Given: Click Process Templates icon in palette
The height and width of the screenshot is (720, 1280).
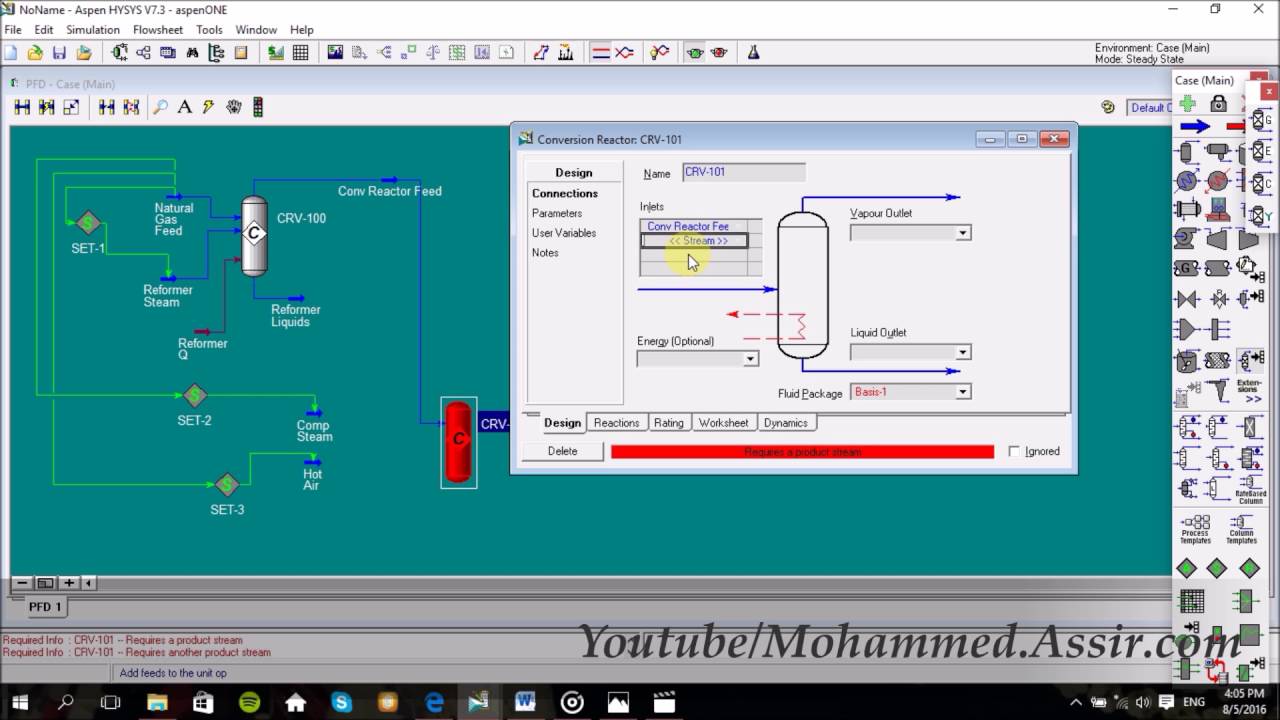Looking at the screenshot, I should click(1196, 530).
